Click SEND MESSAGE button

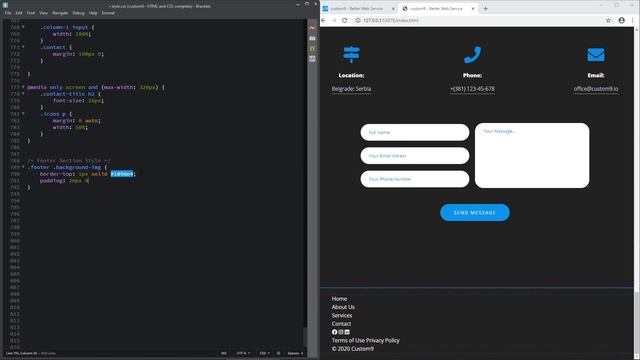click(475, 213)
